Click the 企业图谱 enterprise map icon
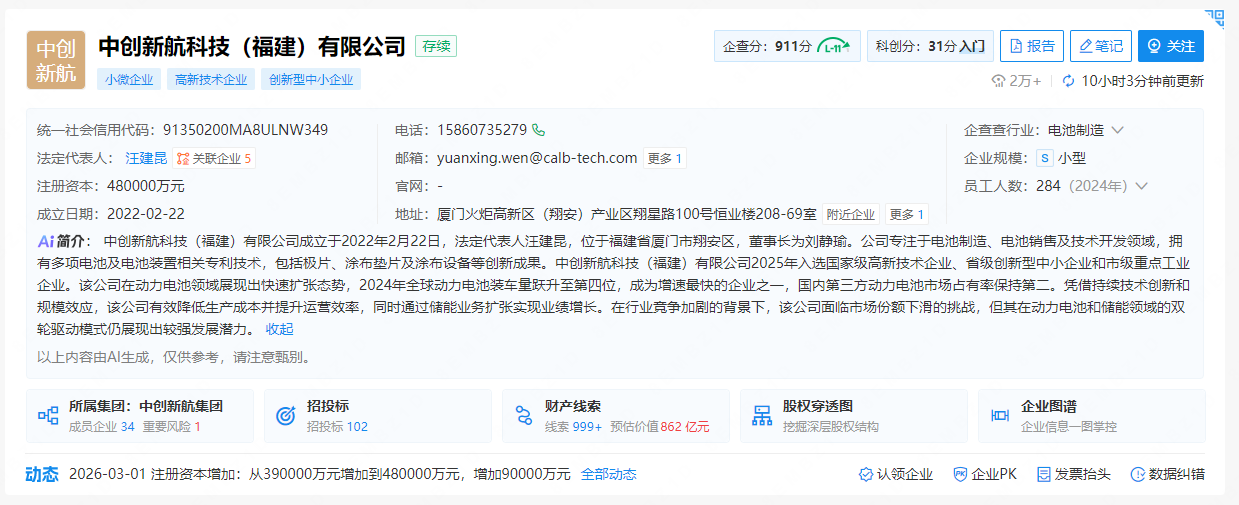 point(999,416)
